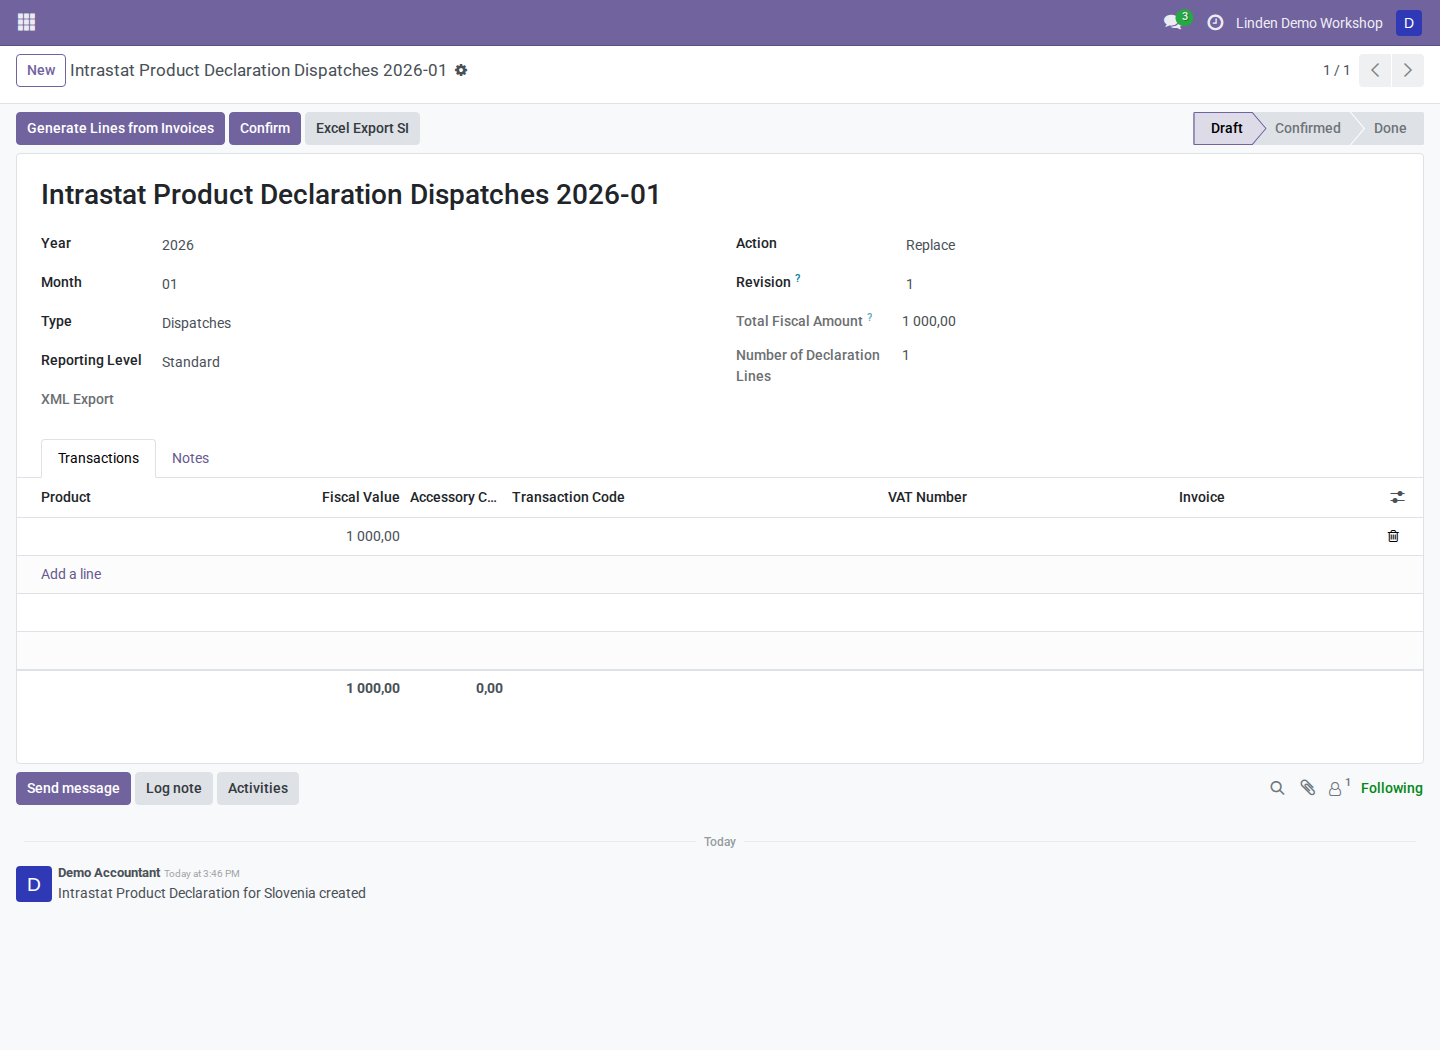
Task: Open the conversations messages icon
Action: [x=1173, y=22]
